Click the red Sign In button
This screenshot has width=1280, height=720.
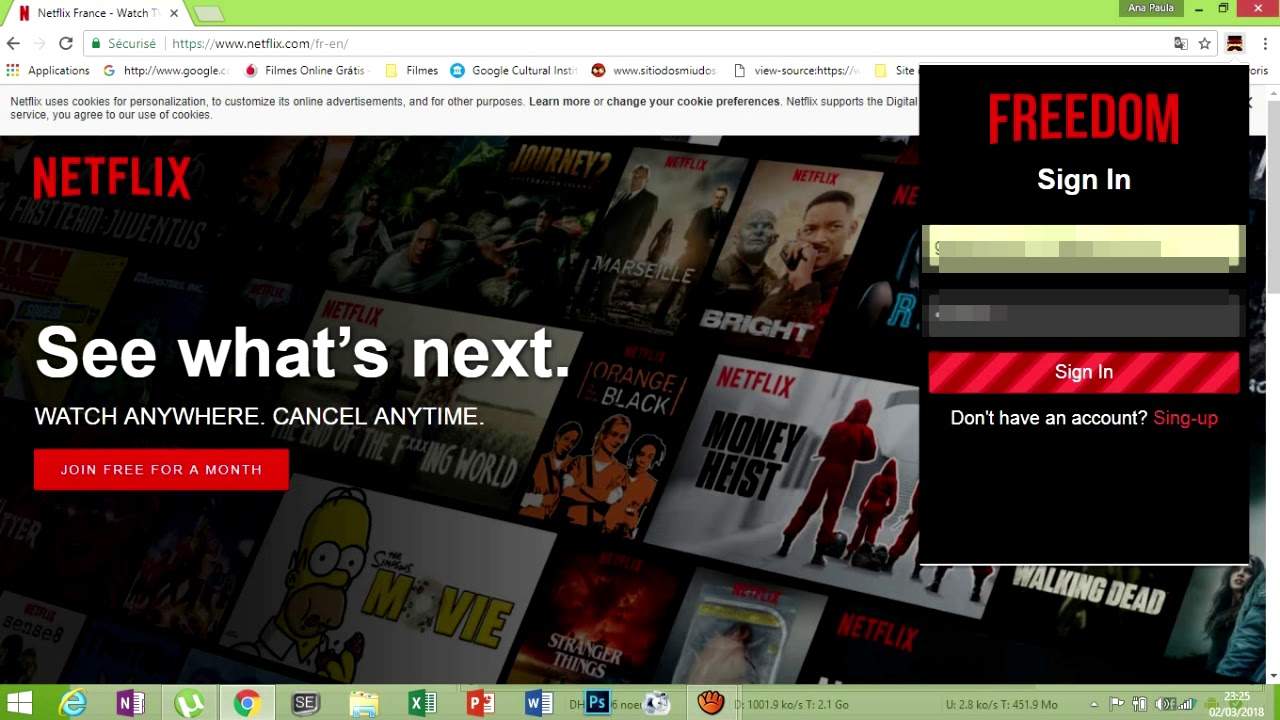point(1083,372)
